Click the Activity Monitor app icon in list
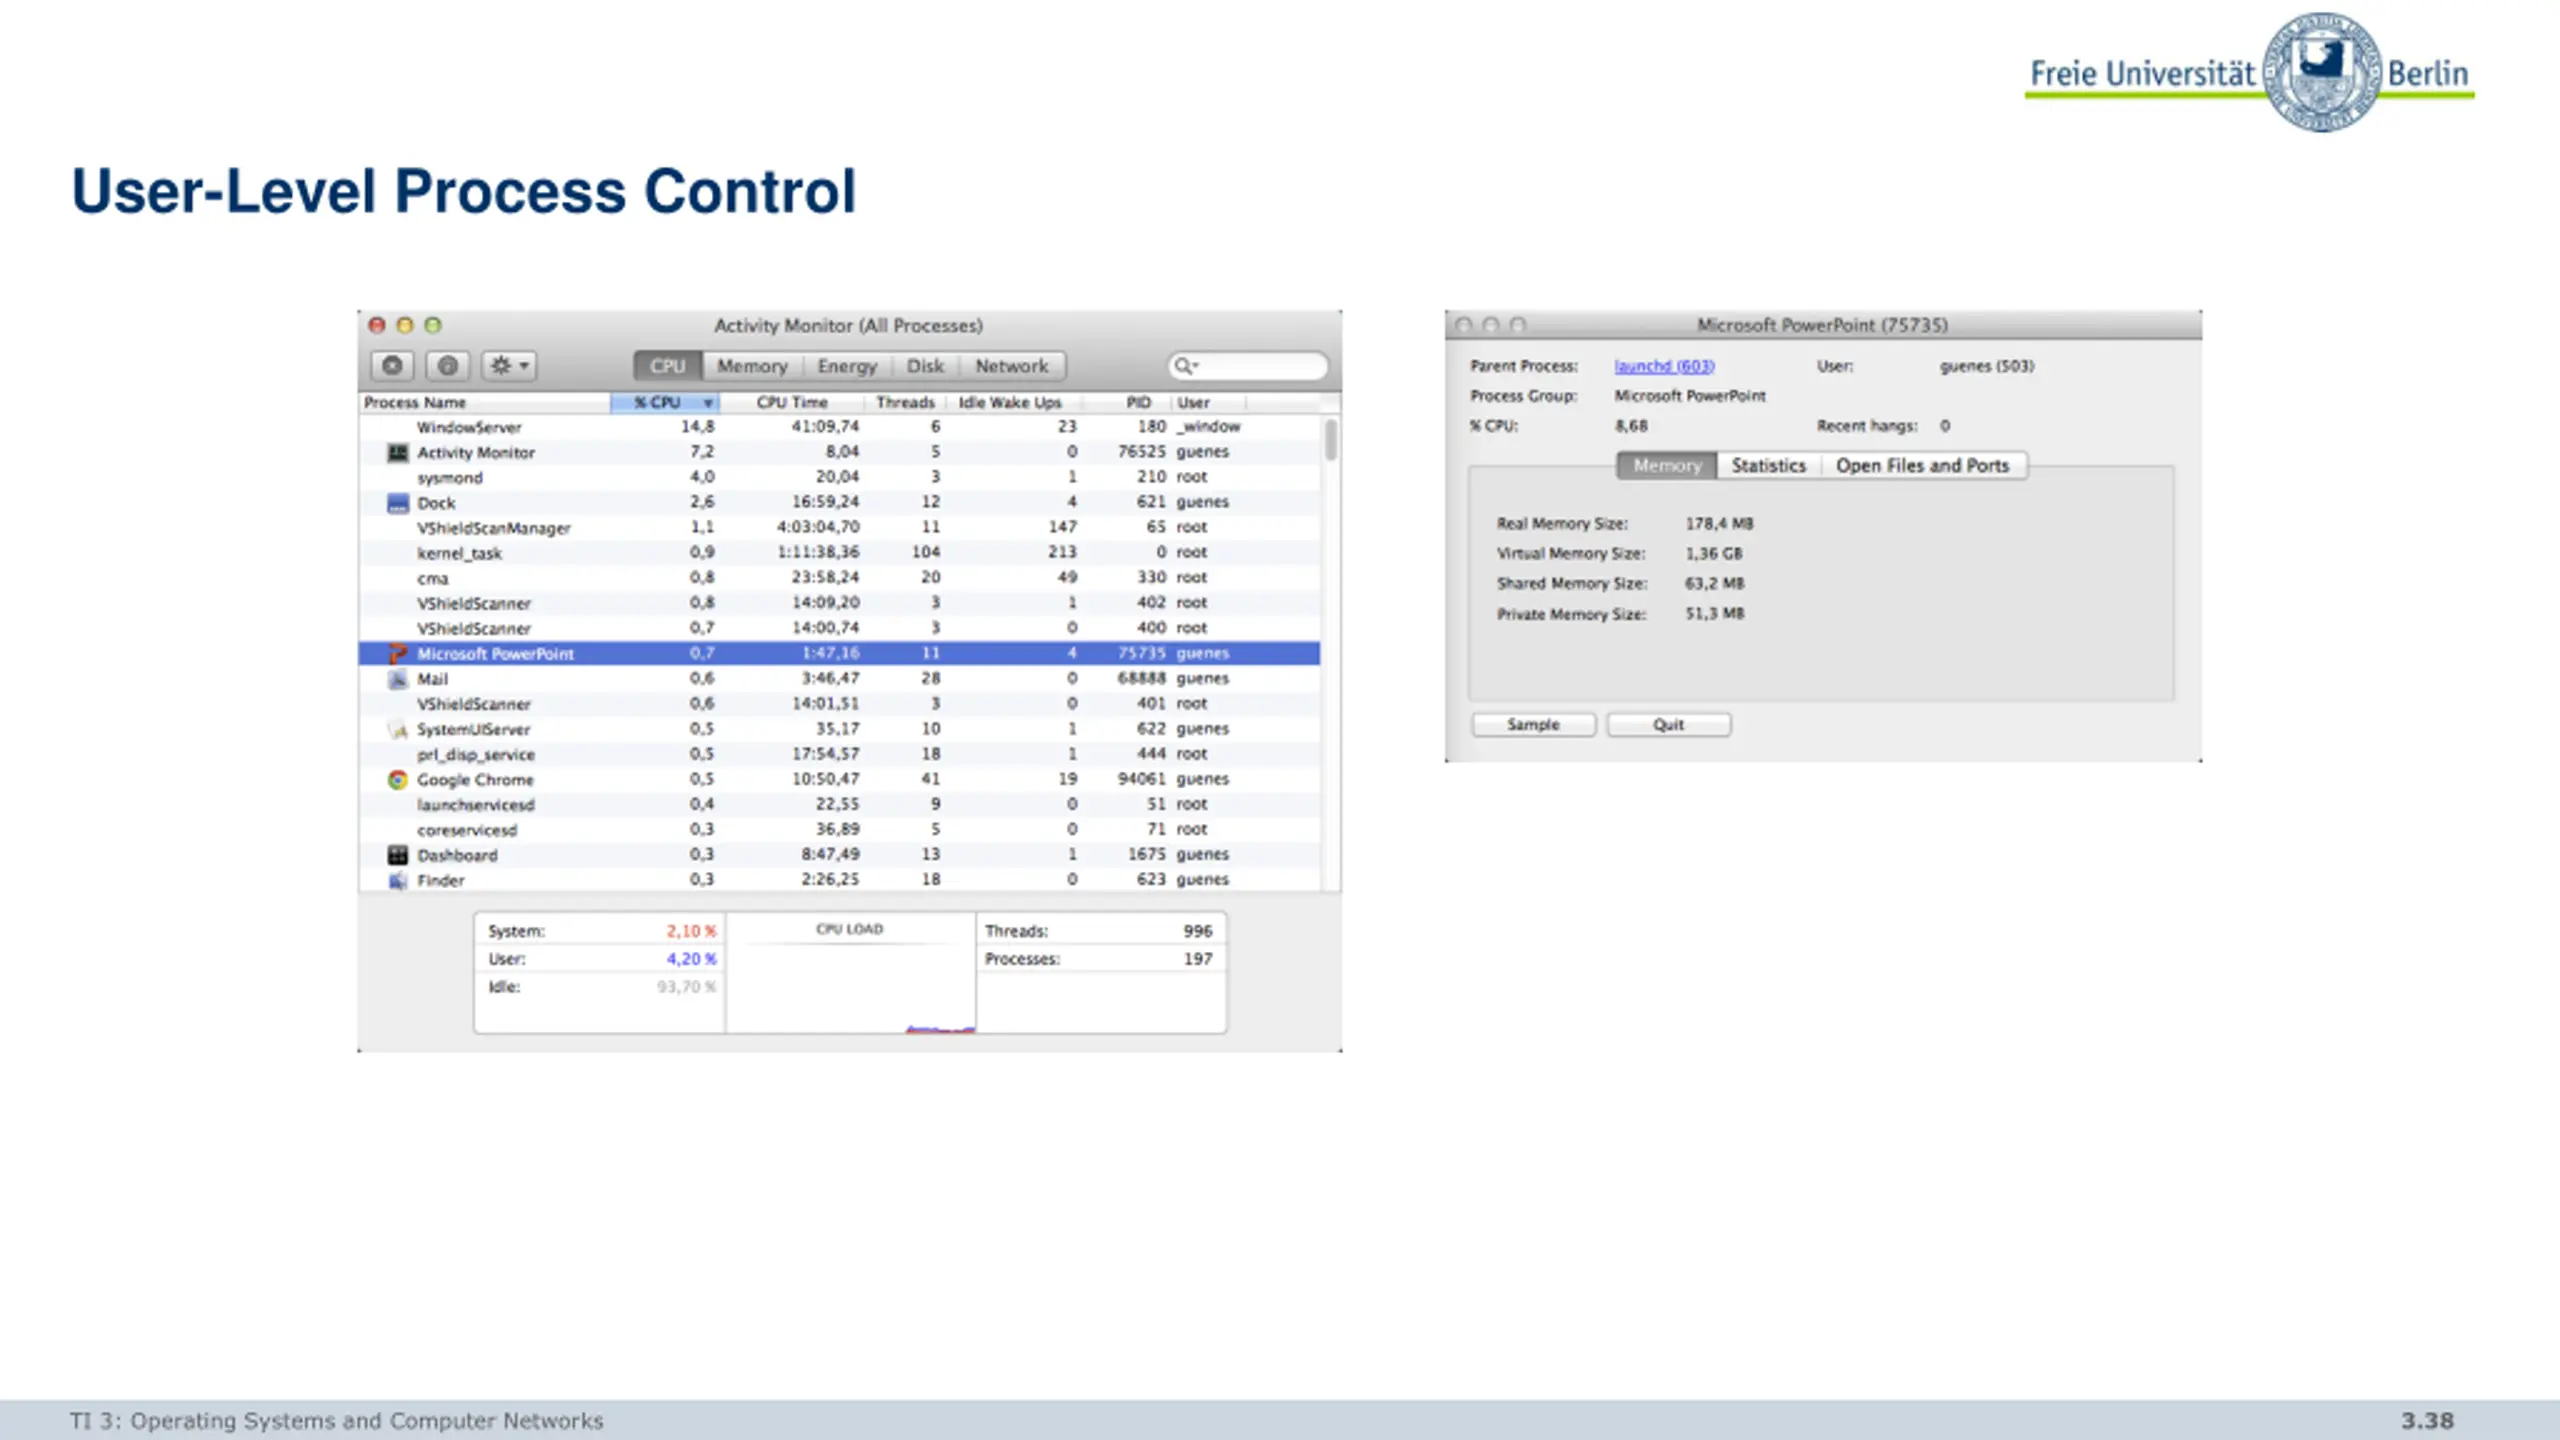Image resolution: width=2560 pixels, height=1440 pixels. (x=398, y=452)
